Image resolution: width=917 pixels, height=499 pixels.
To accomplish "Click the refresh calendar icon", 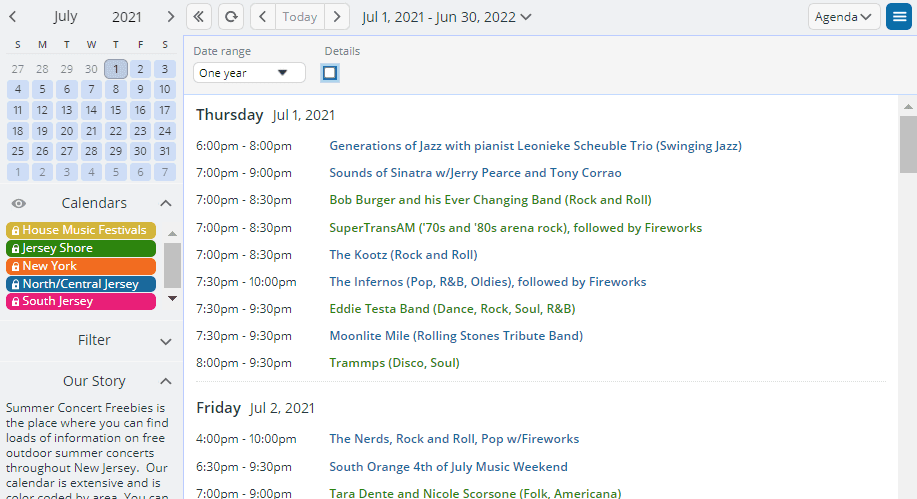I will click(231, 17).
